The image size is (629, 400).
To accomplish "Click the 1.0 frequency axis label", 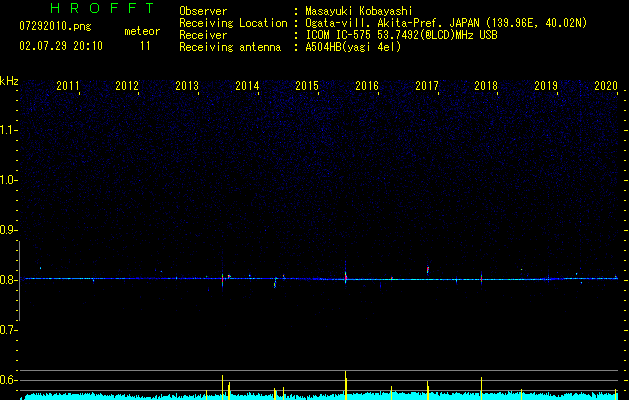I will pos(8,180).
